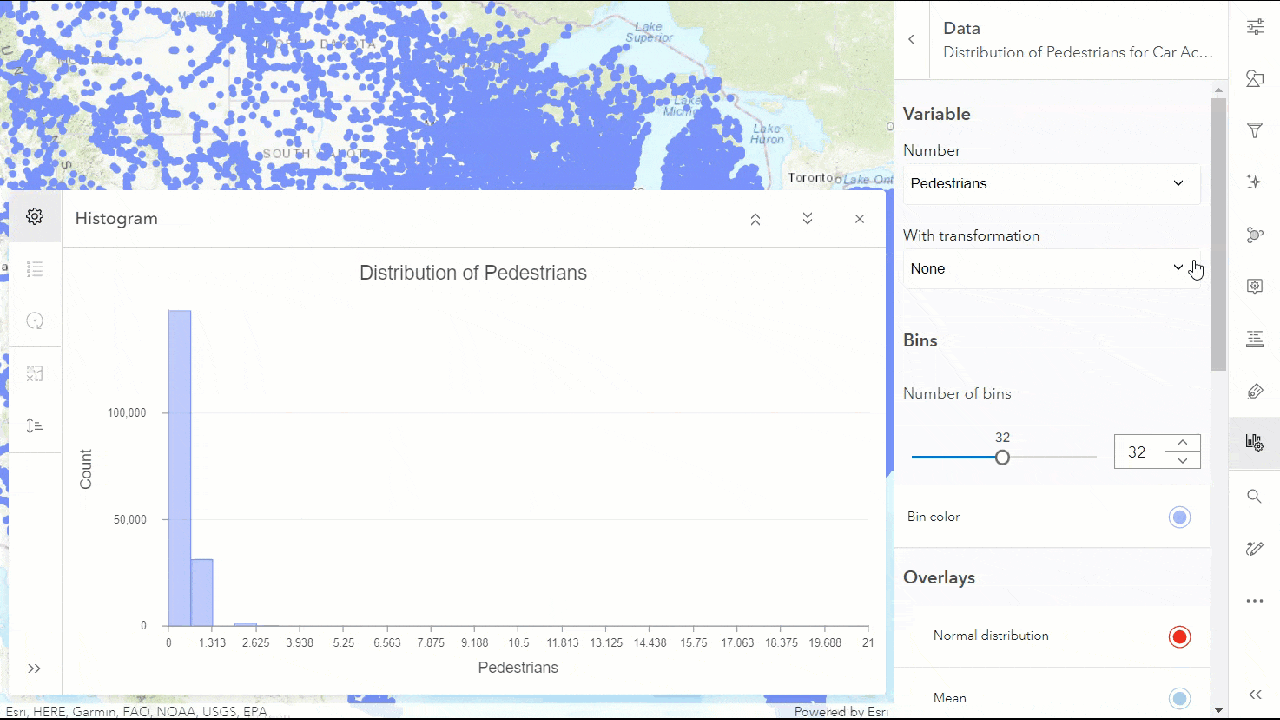Select the Filter funnel icon in right toolbar
Viewport: 1280px width, 720px height.
click(x=1256, y=130)
